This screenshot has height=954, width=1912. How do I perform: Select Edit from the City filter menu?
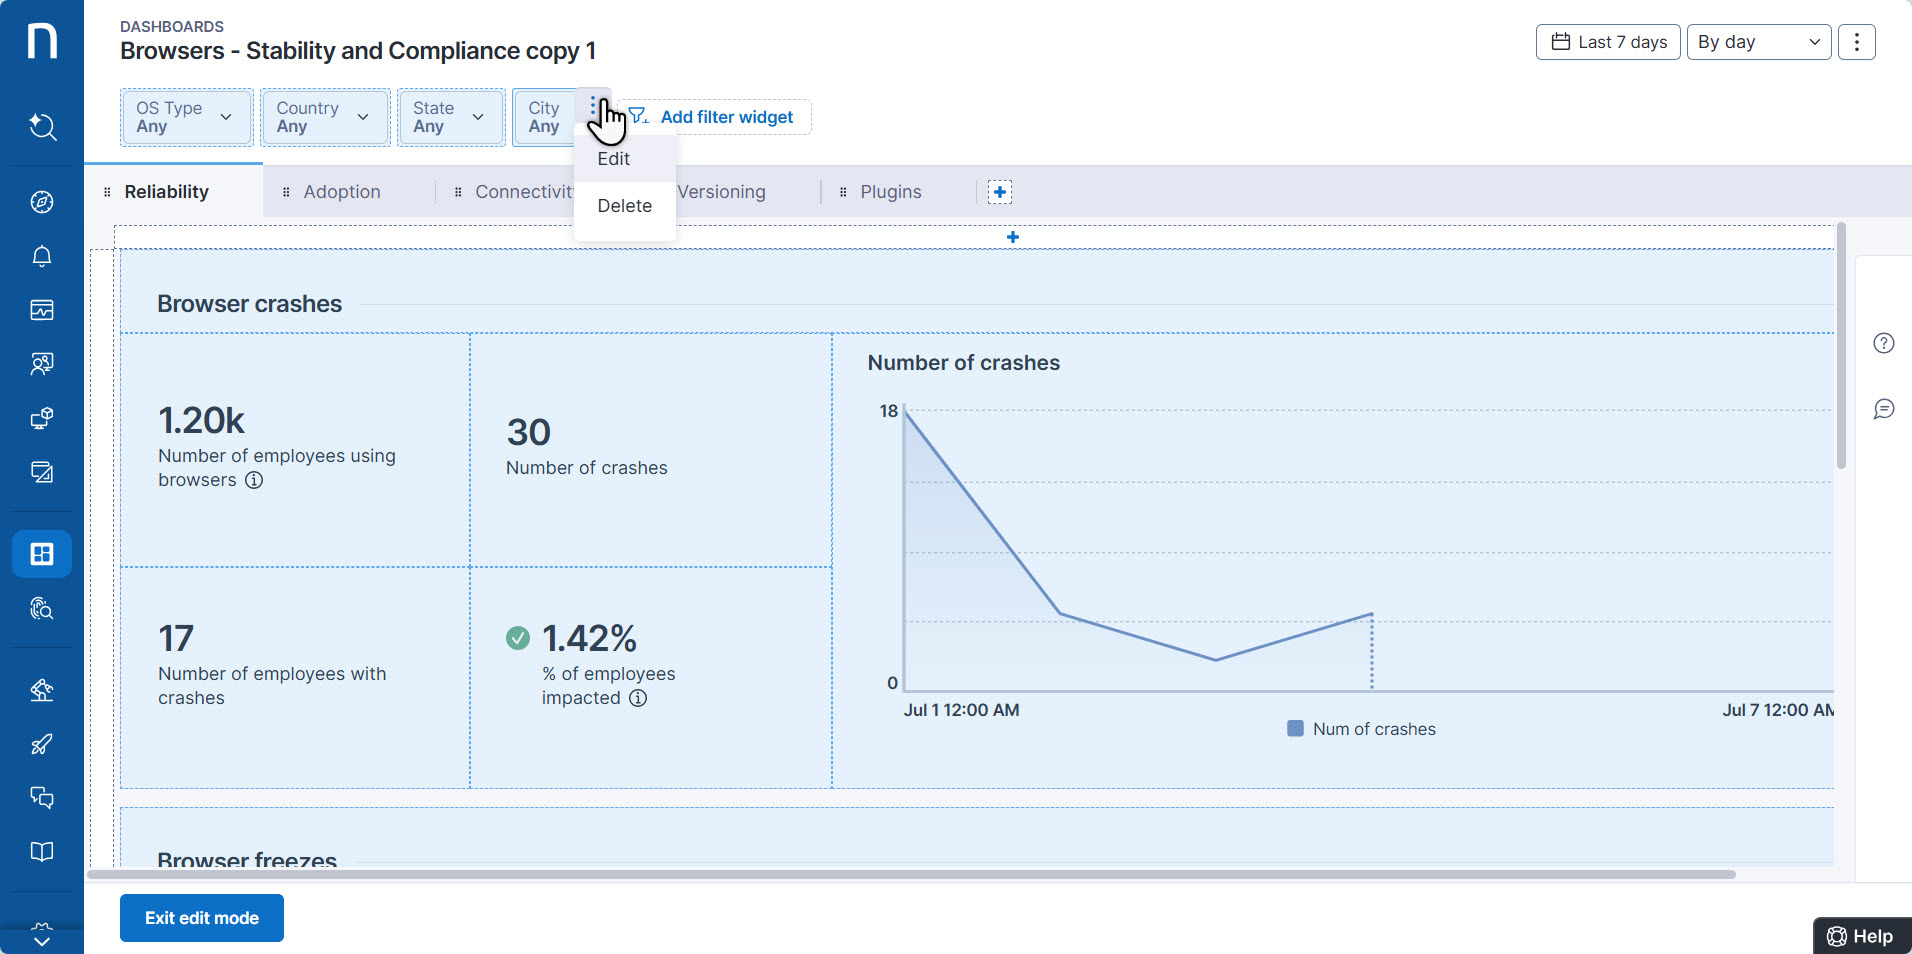(x=614, y=159)
